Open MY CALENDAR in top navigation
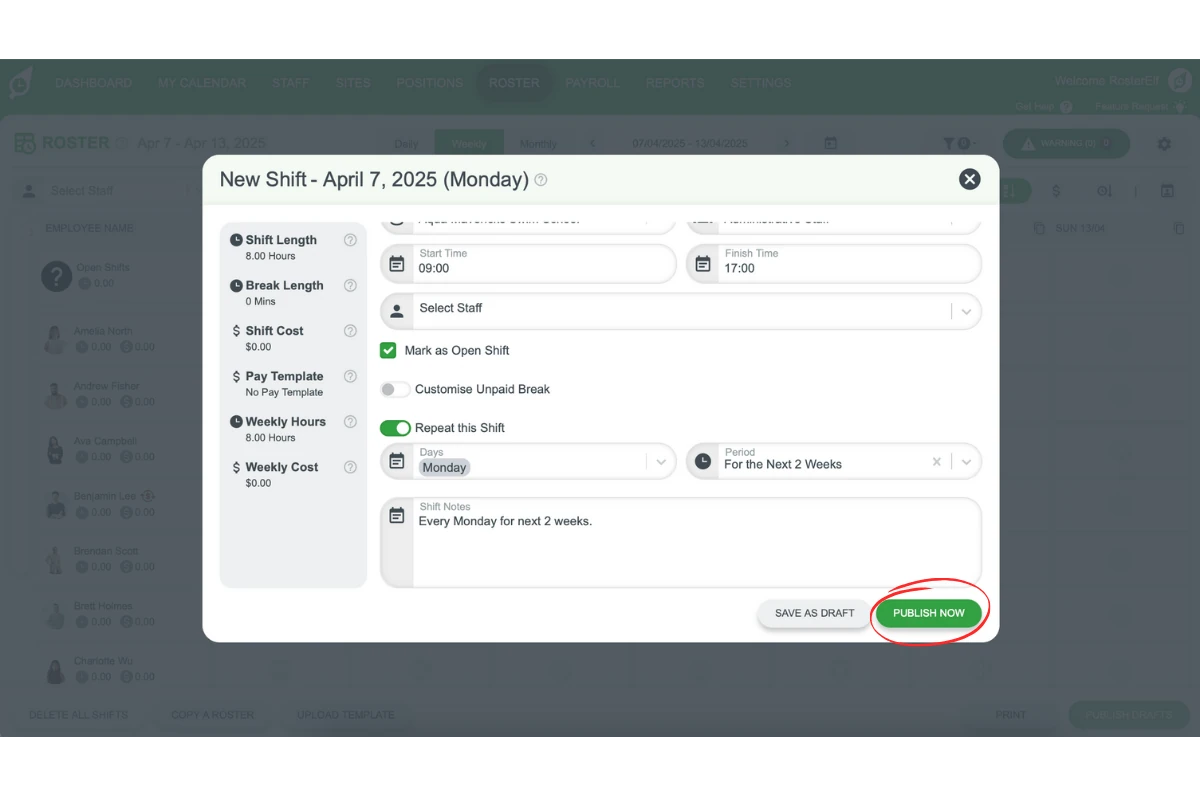 [x=202, y=83]
